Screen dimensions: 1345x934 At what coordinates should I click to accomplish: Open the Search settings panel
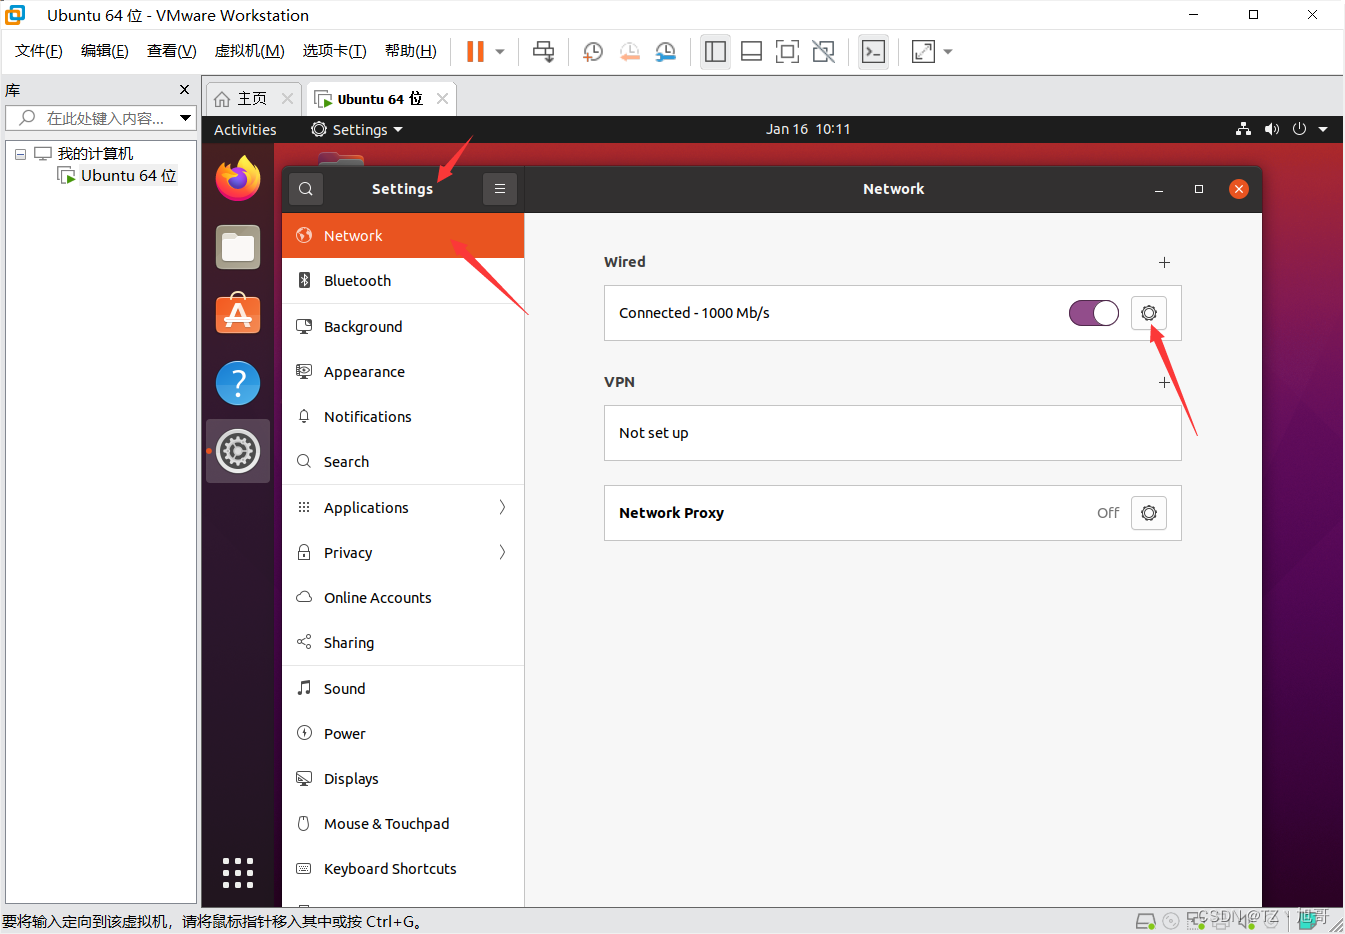(x=403, y=462)
